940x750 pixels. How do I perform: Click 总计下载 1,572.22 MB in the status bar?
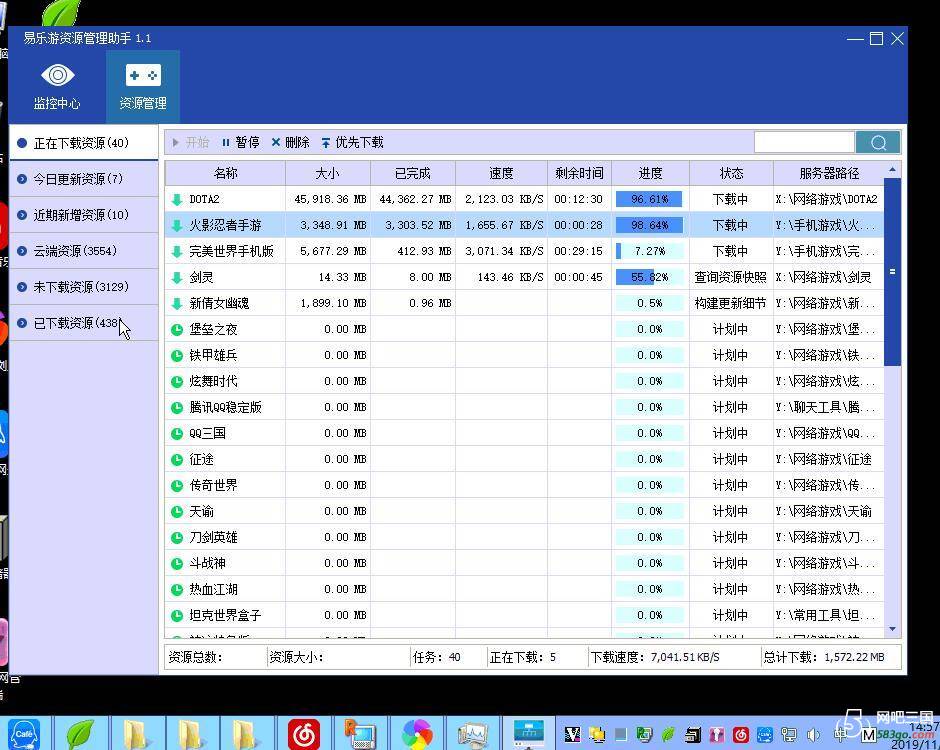824,657
